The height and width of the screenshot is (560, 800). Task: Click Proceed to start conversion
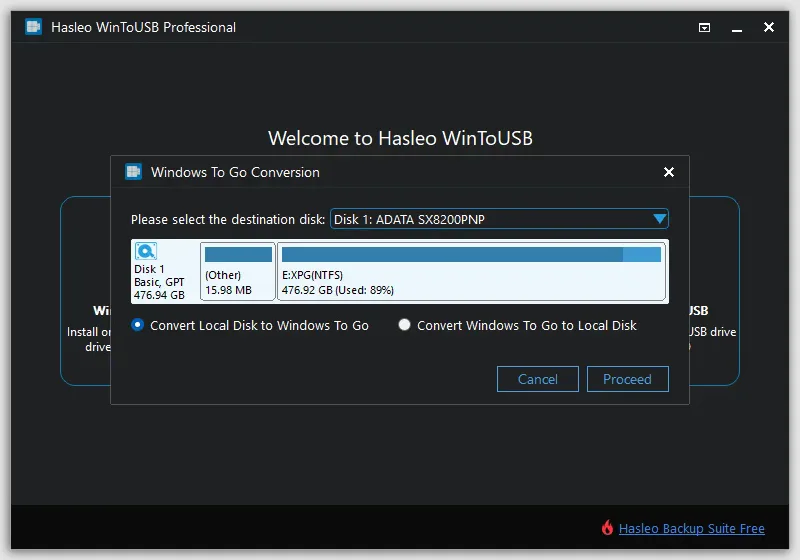[x=627, y=379]
